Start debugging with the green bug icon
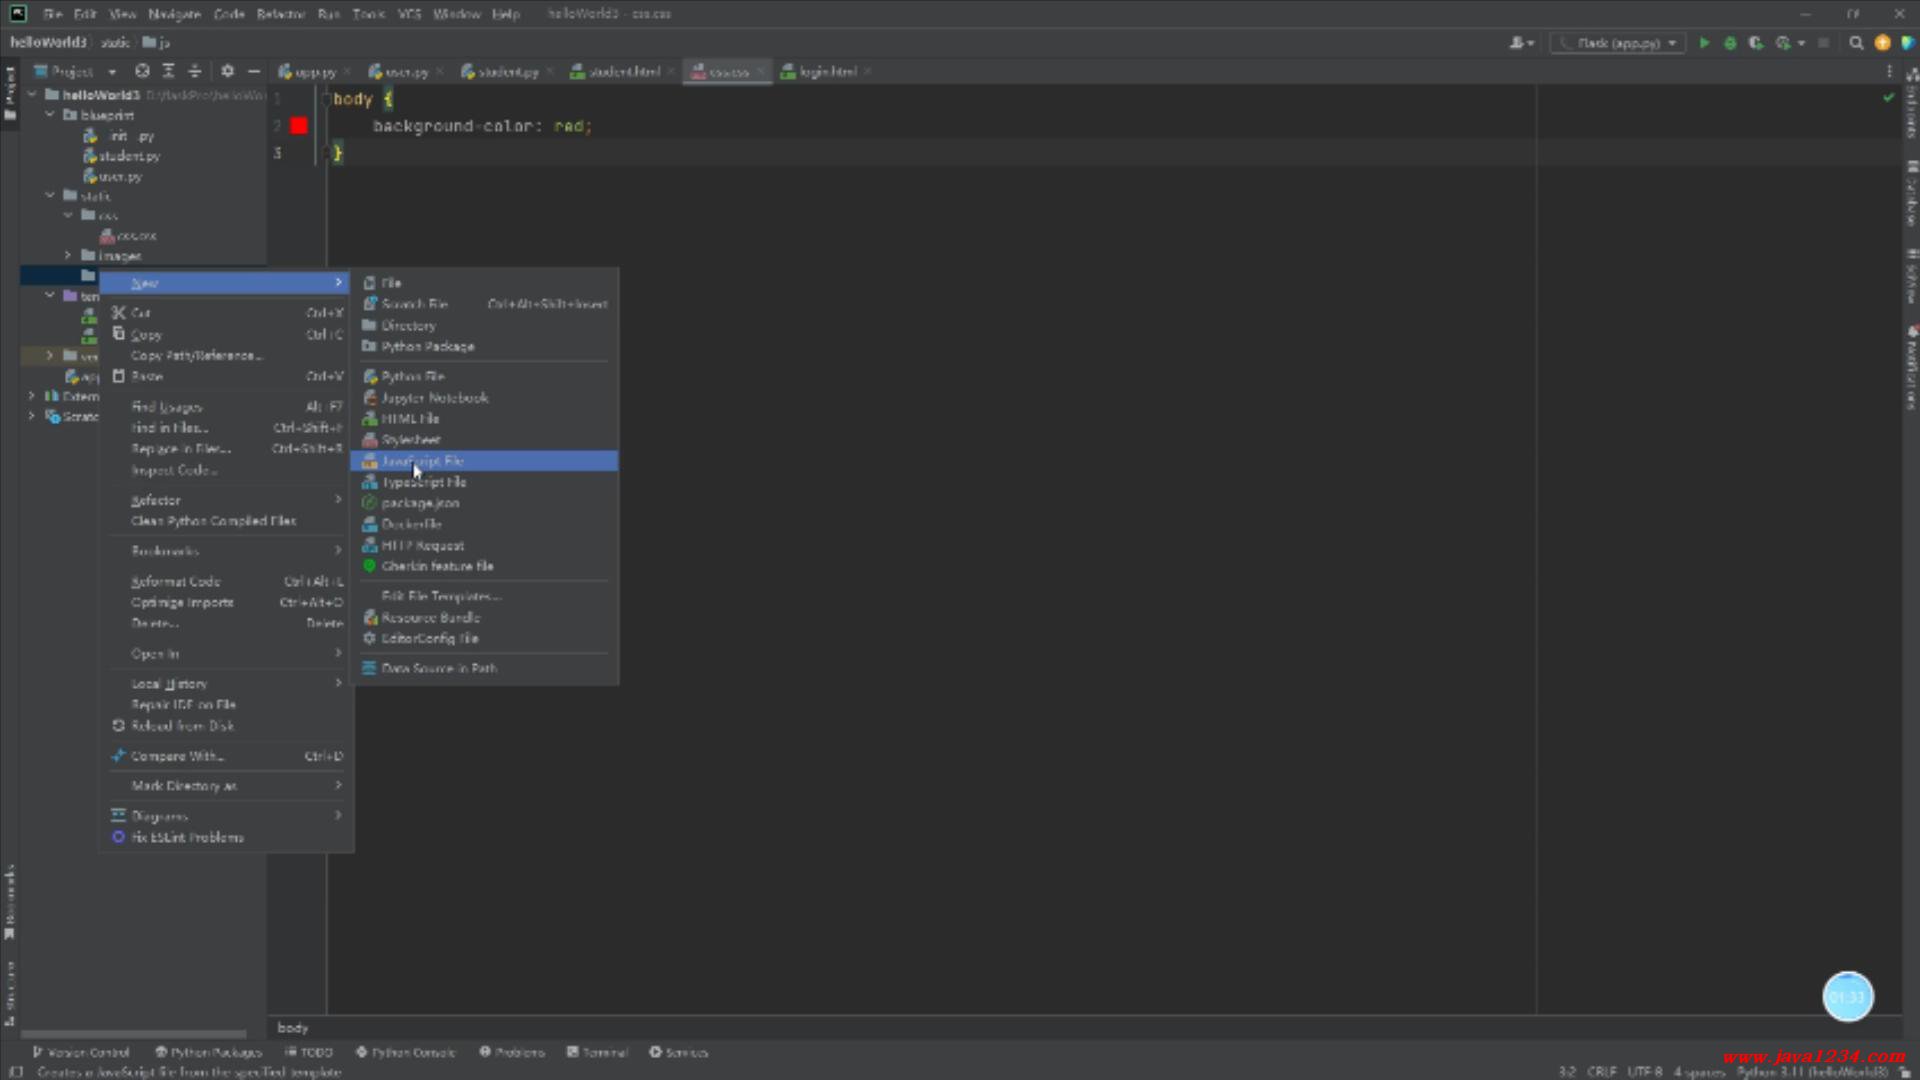Viewport: 1920px width, 1080px height. click(x=1730, y=43)
